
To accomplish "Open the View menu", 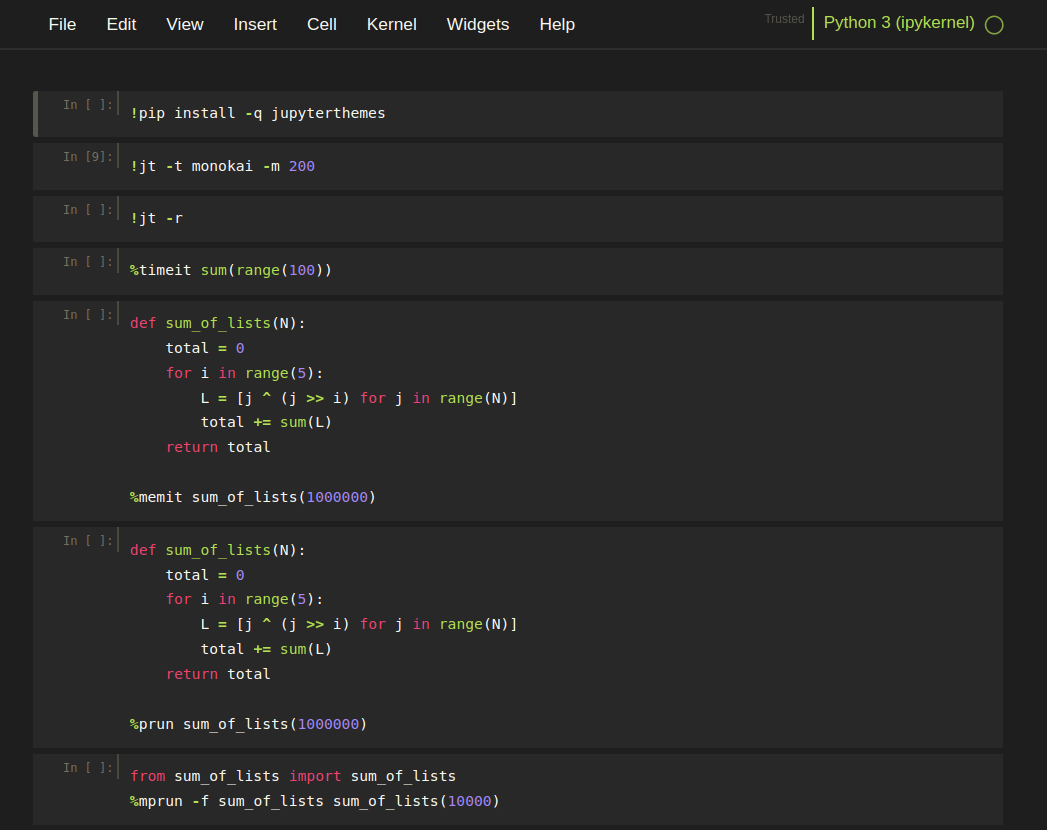I will point(184,24).
